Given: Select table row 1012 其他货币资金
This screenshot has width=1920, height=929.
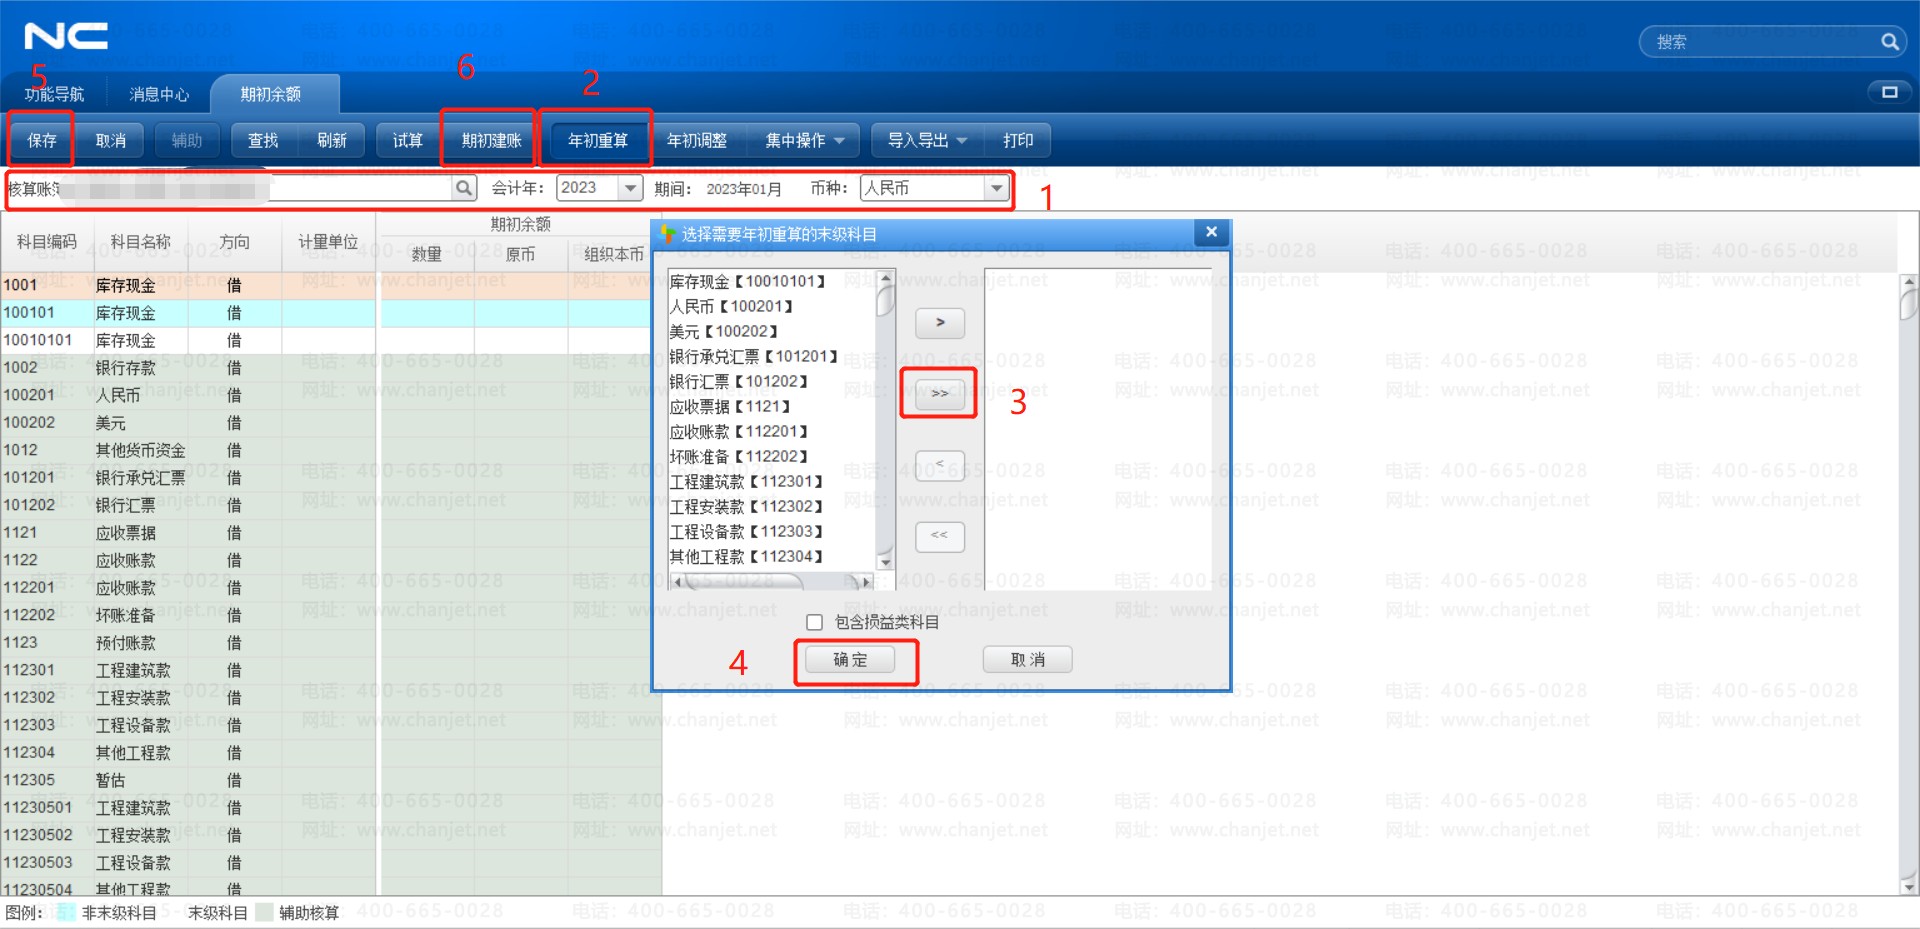Looking at the screenshot, I should coord(330,450).
